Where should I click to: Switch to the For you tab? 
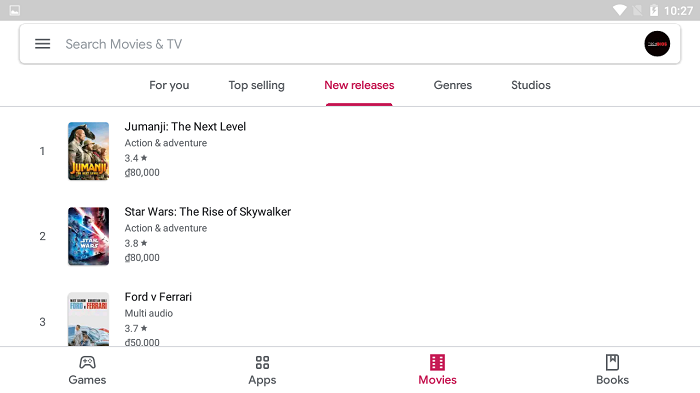(x=169, y=85)
